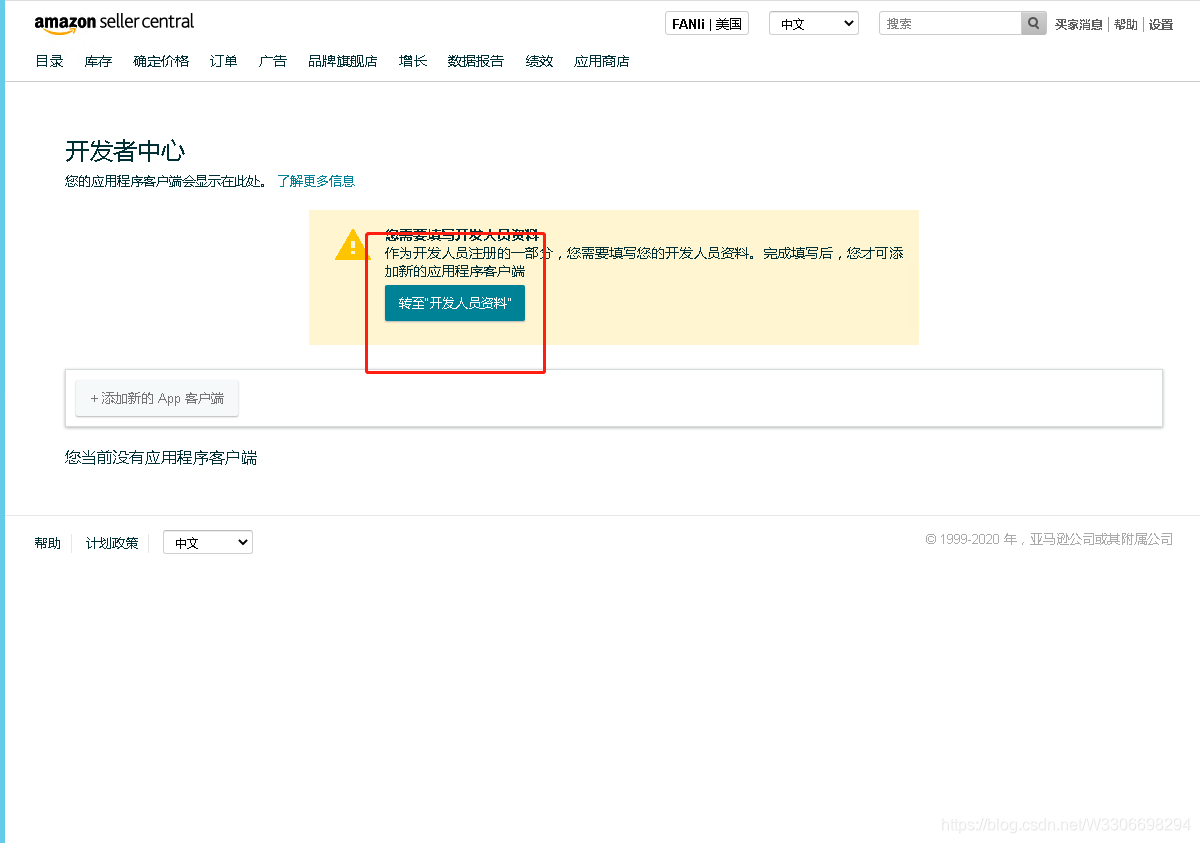This screenshot has width=1200, height=843.
Task: Open the 品牌旗舰店 menu
Action: 343,61
